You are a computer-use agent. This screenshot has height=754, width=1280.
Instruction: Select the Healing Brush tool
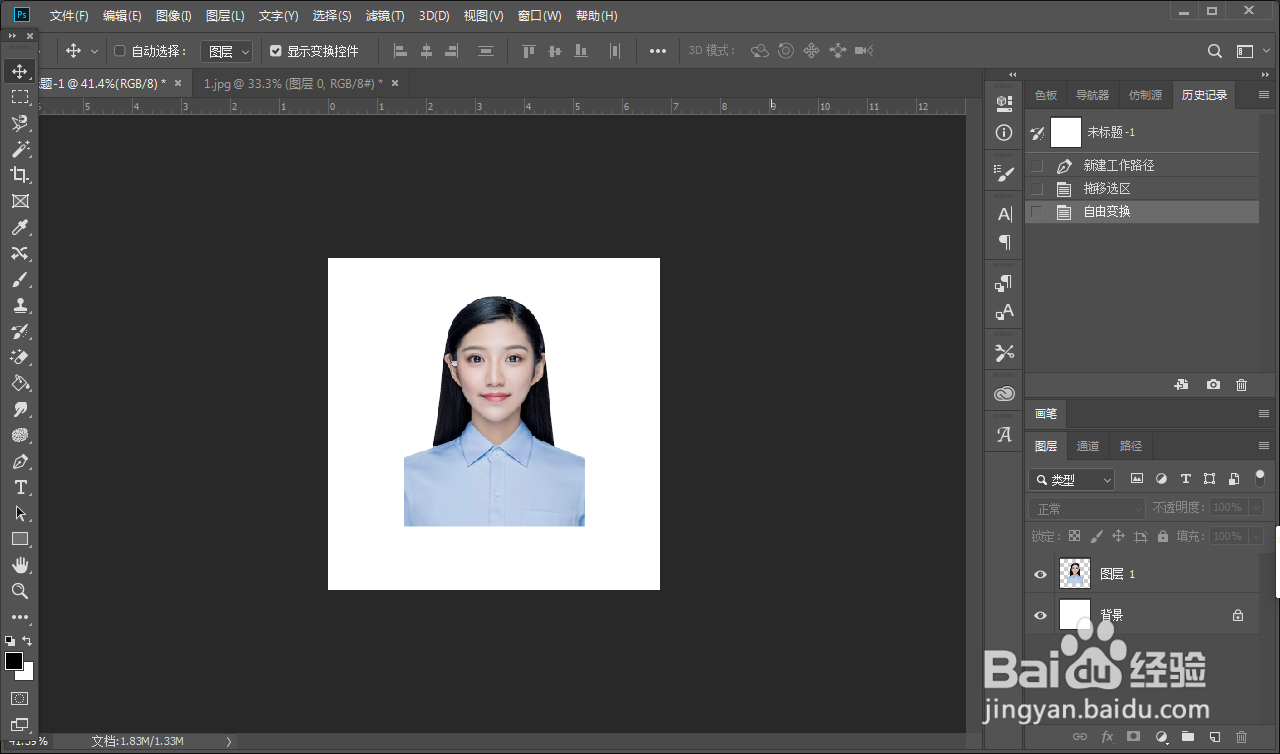[x=20, y=253]
